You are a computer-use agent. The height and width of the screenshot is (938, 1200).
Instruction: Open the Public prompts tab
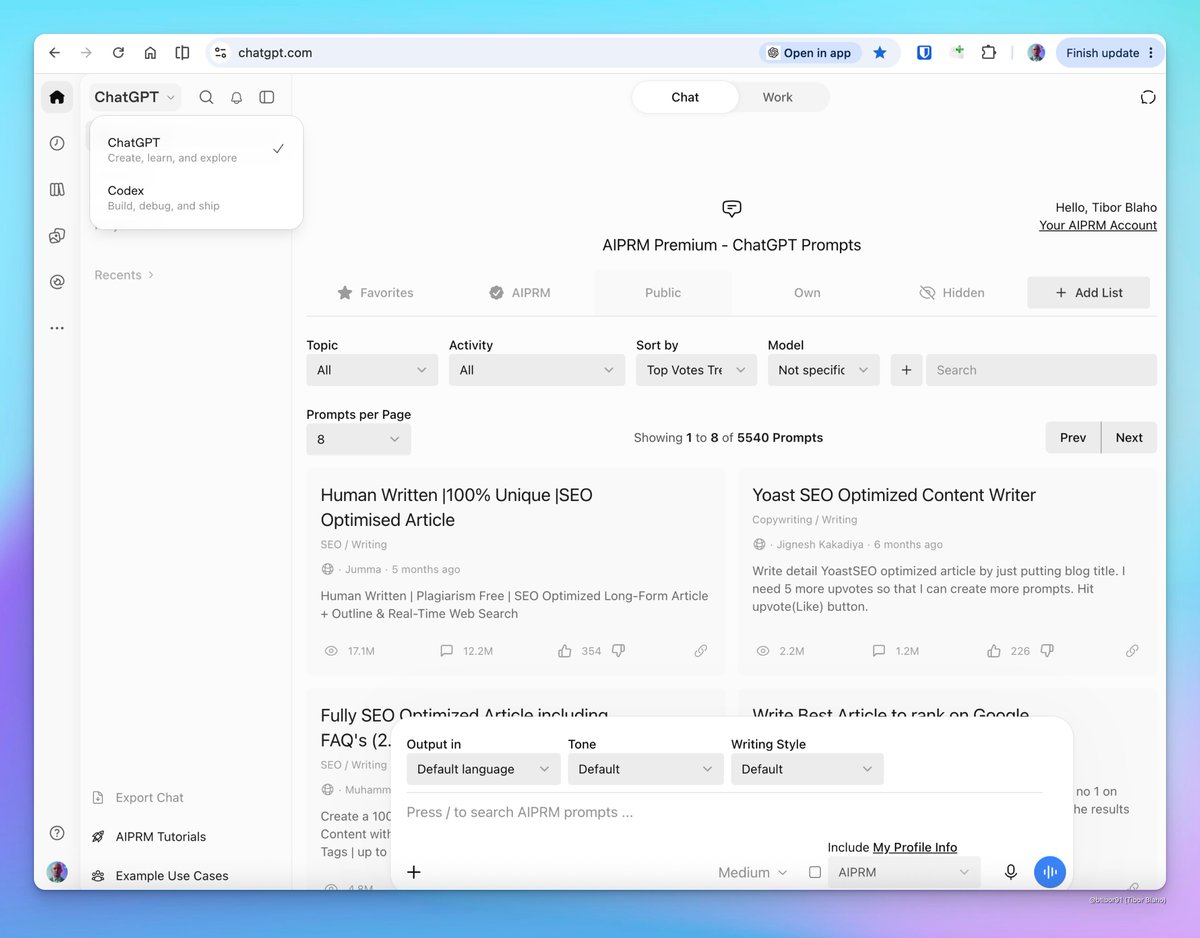point(663,293)
